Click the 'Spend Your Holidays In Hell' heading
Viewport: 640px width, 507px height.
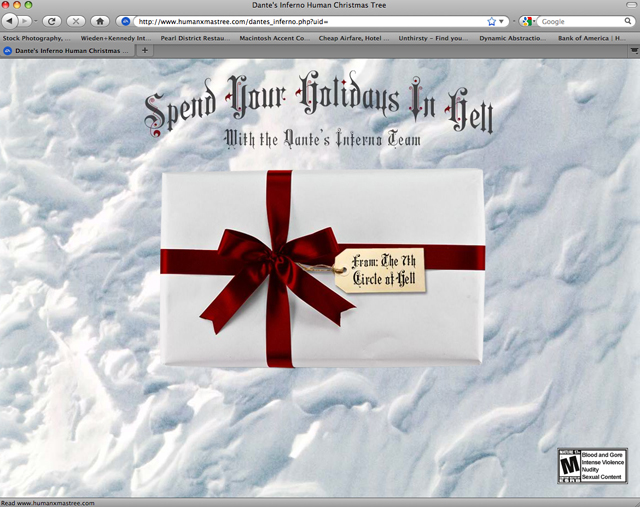coord(319,103)
